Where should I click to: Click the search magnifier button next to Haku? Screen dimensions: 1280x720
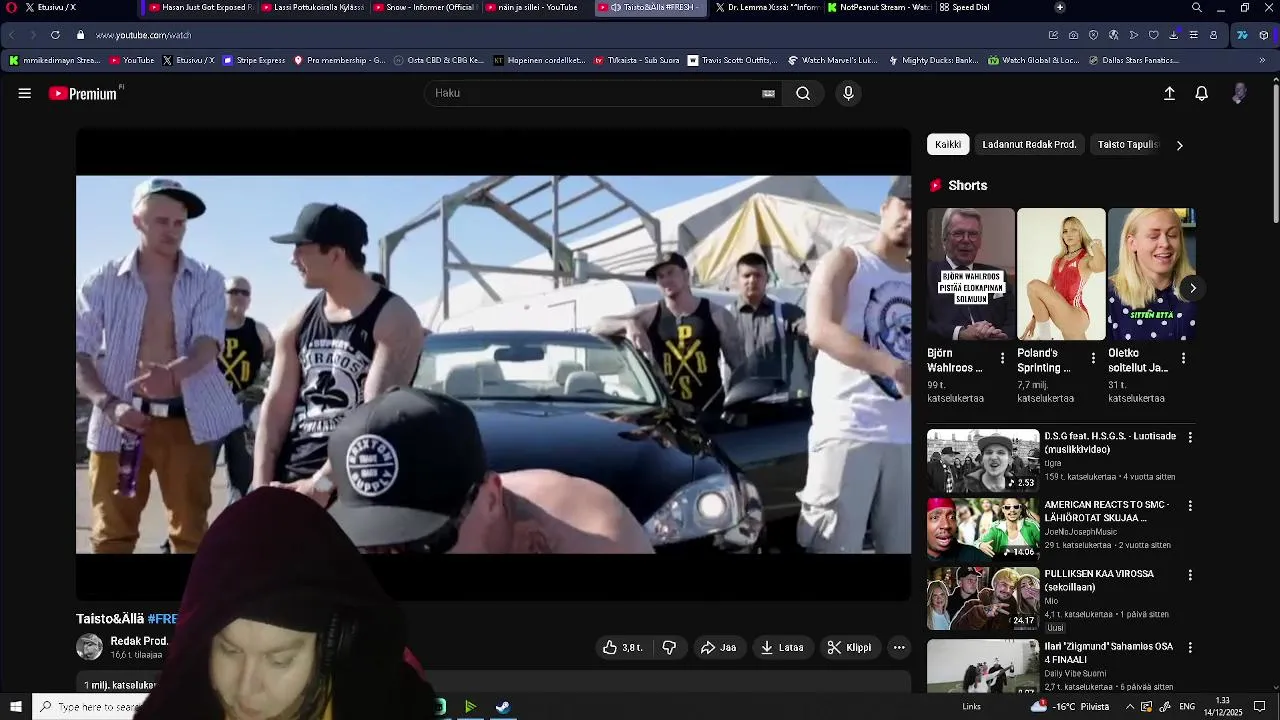[803, 93]
